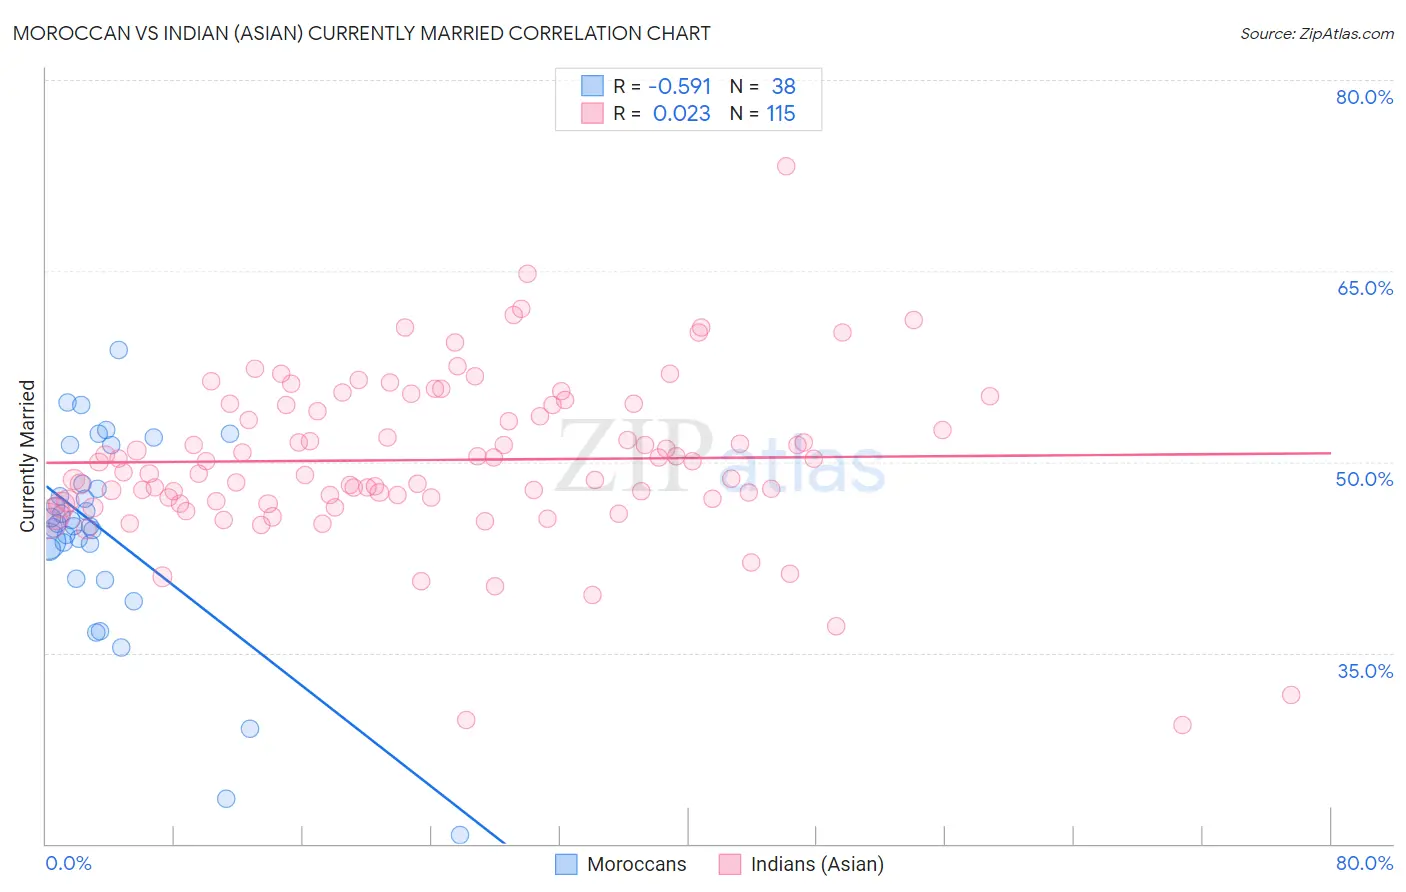The image size is (1406, 892).
Task: Click the blue outlier point near 59%
Action: click(119, 350)
